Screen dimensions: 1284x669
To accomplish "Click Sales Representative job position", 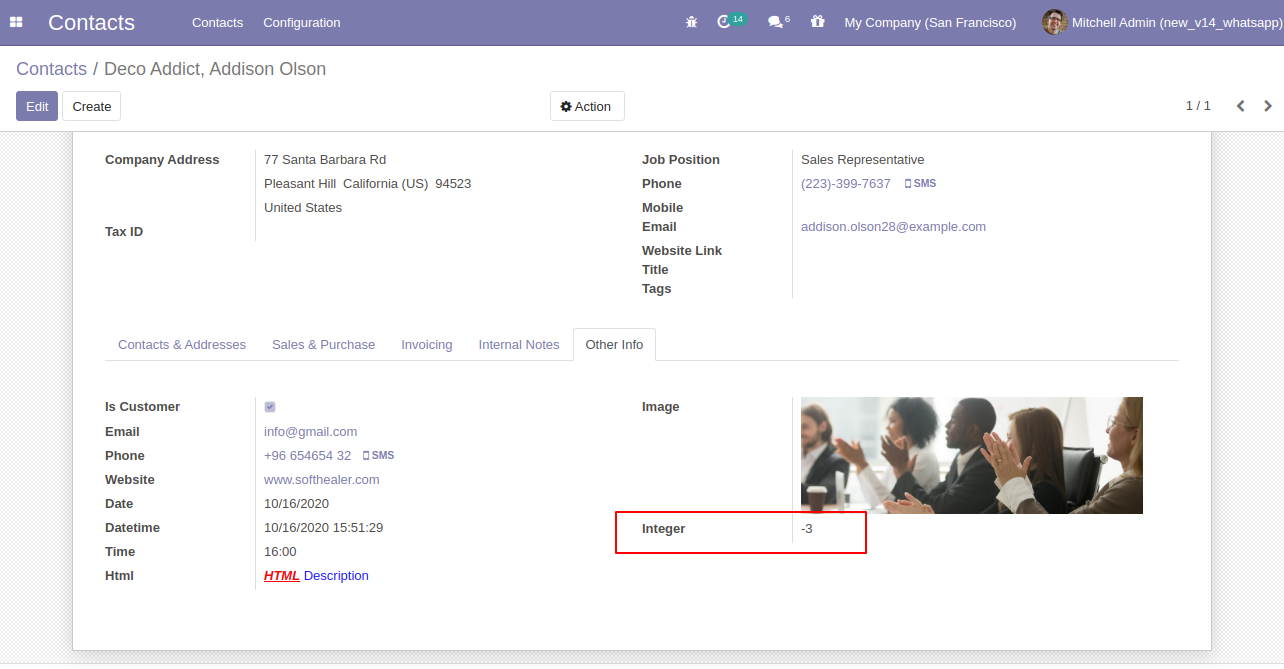I will click(x=862, y=160).
